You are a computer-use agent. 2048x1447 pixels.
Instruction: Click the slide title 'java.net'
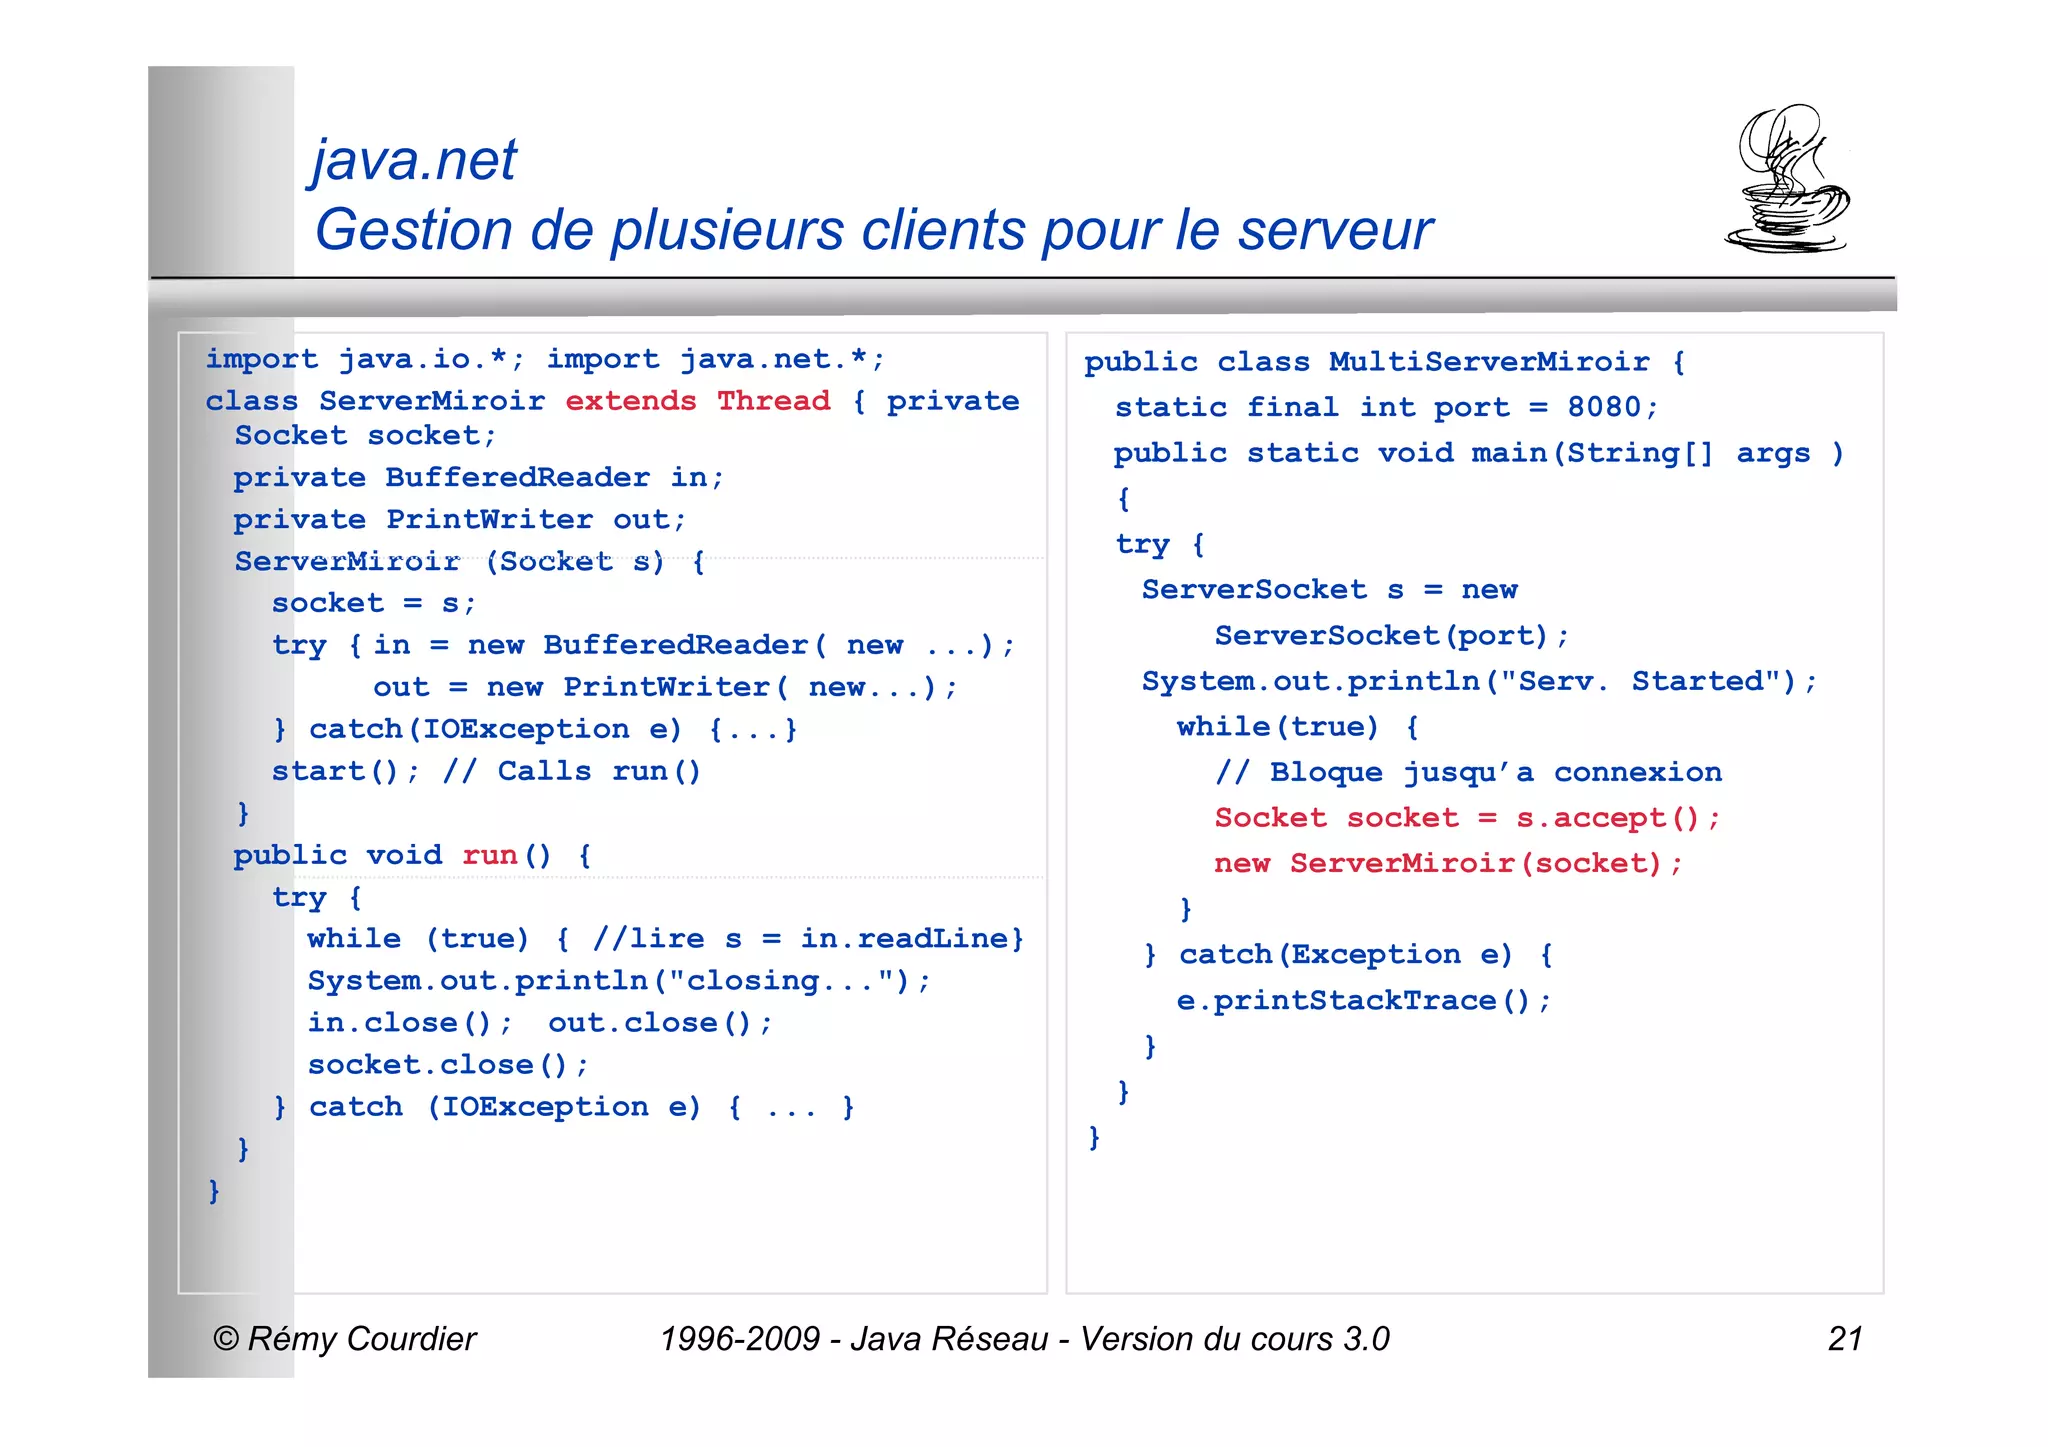tap(414, 159)
